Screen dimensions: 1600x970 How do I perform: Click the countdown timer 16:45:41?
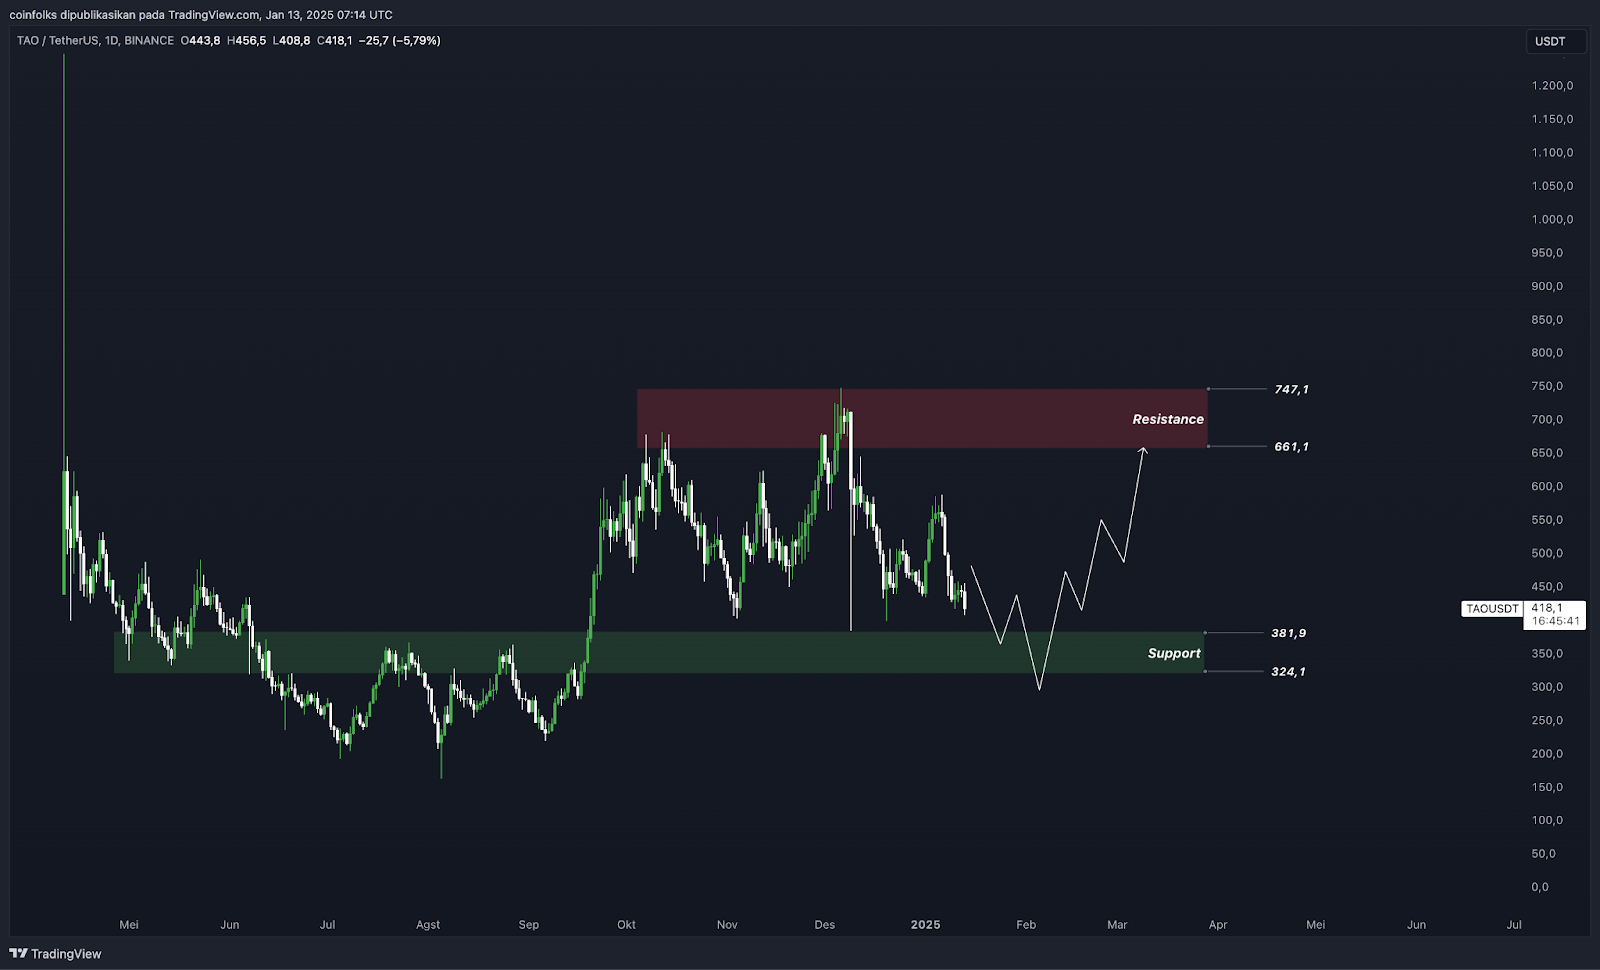(x=1555, y=621)
